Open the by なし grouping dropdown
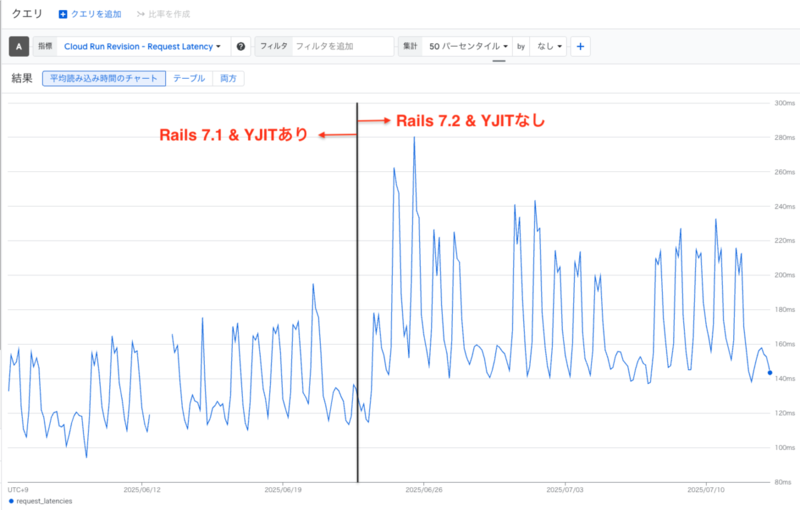This screenshot has height=510, width=800. (x=548, y=46)
